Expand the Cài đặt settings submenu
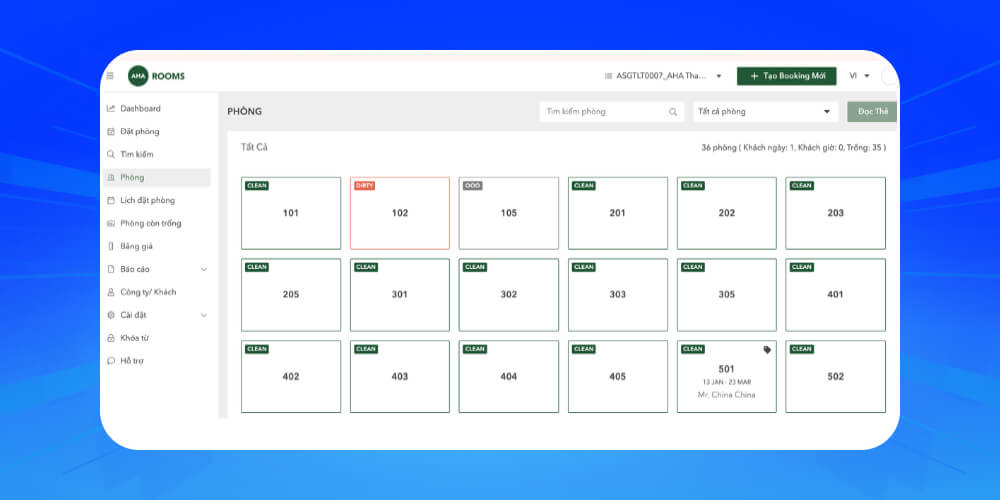 pyautogui.click(x=204, y=315)
